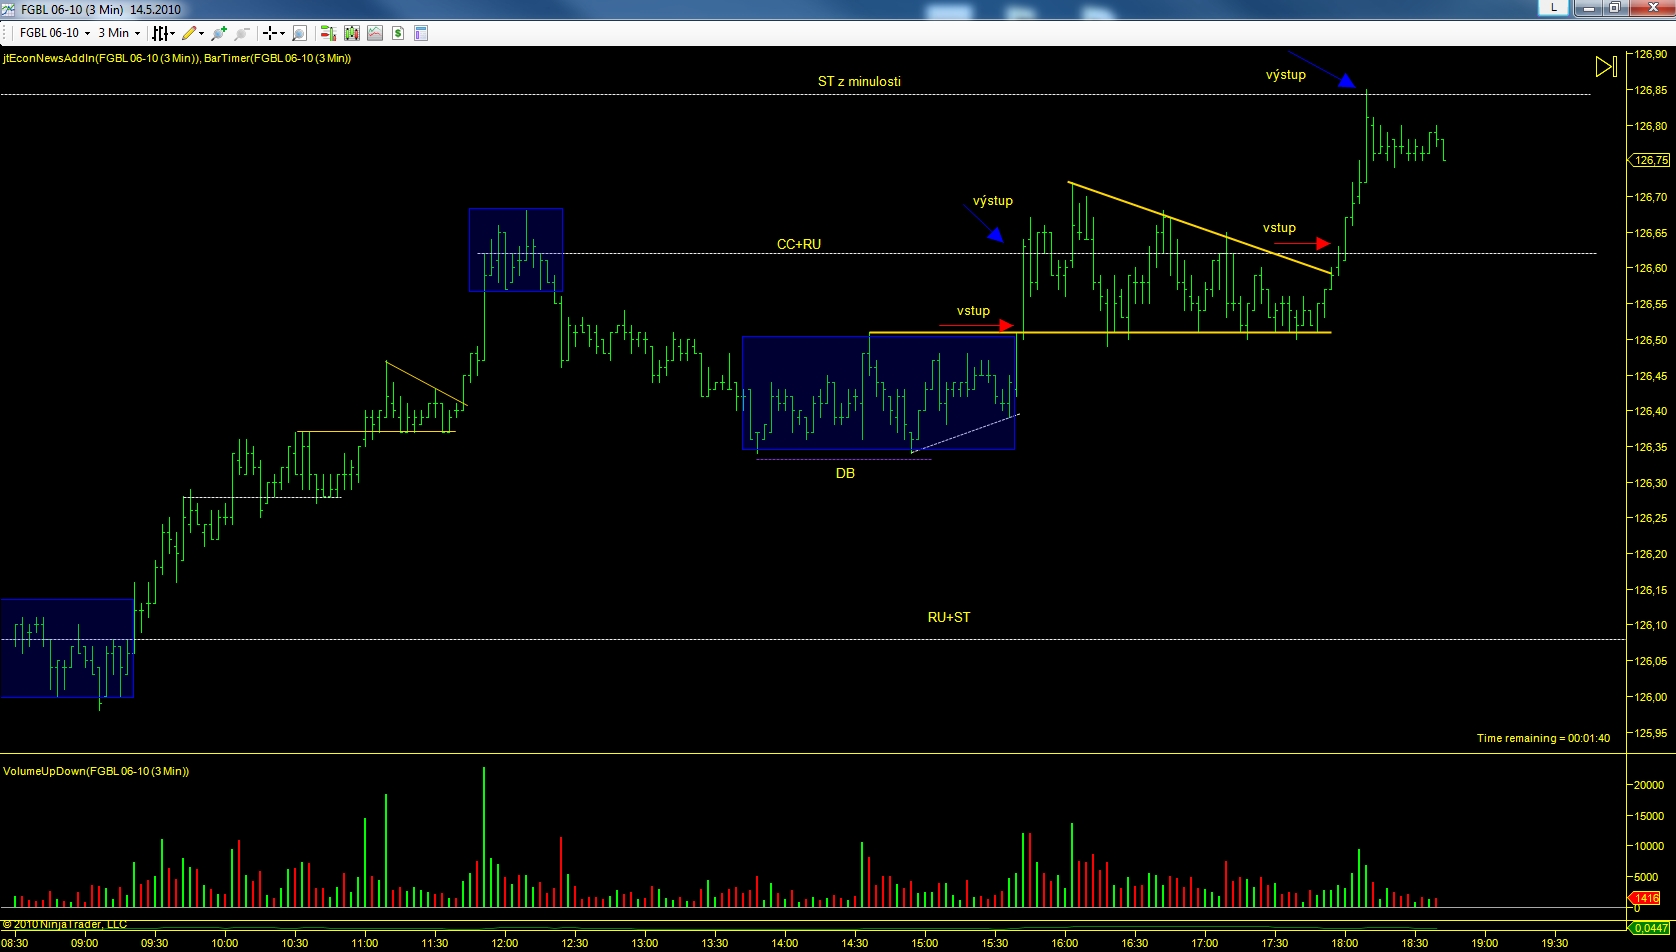The width and height of the screenshot is (1676, 952).
Task: Click the 'VolumeUpDown(FGBL 06-10 (3 Min))' indicator label
Action: tap(96, 771)
